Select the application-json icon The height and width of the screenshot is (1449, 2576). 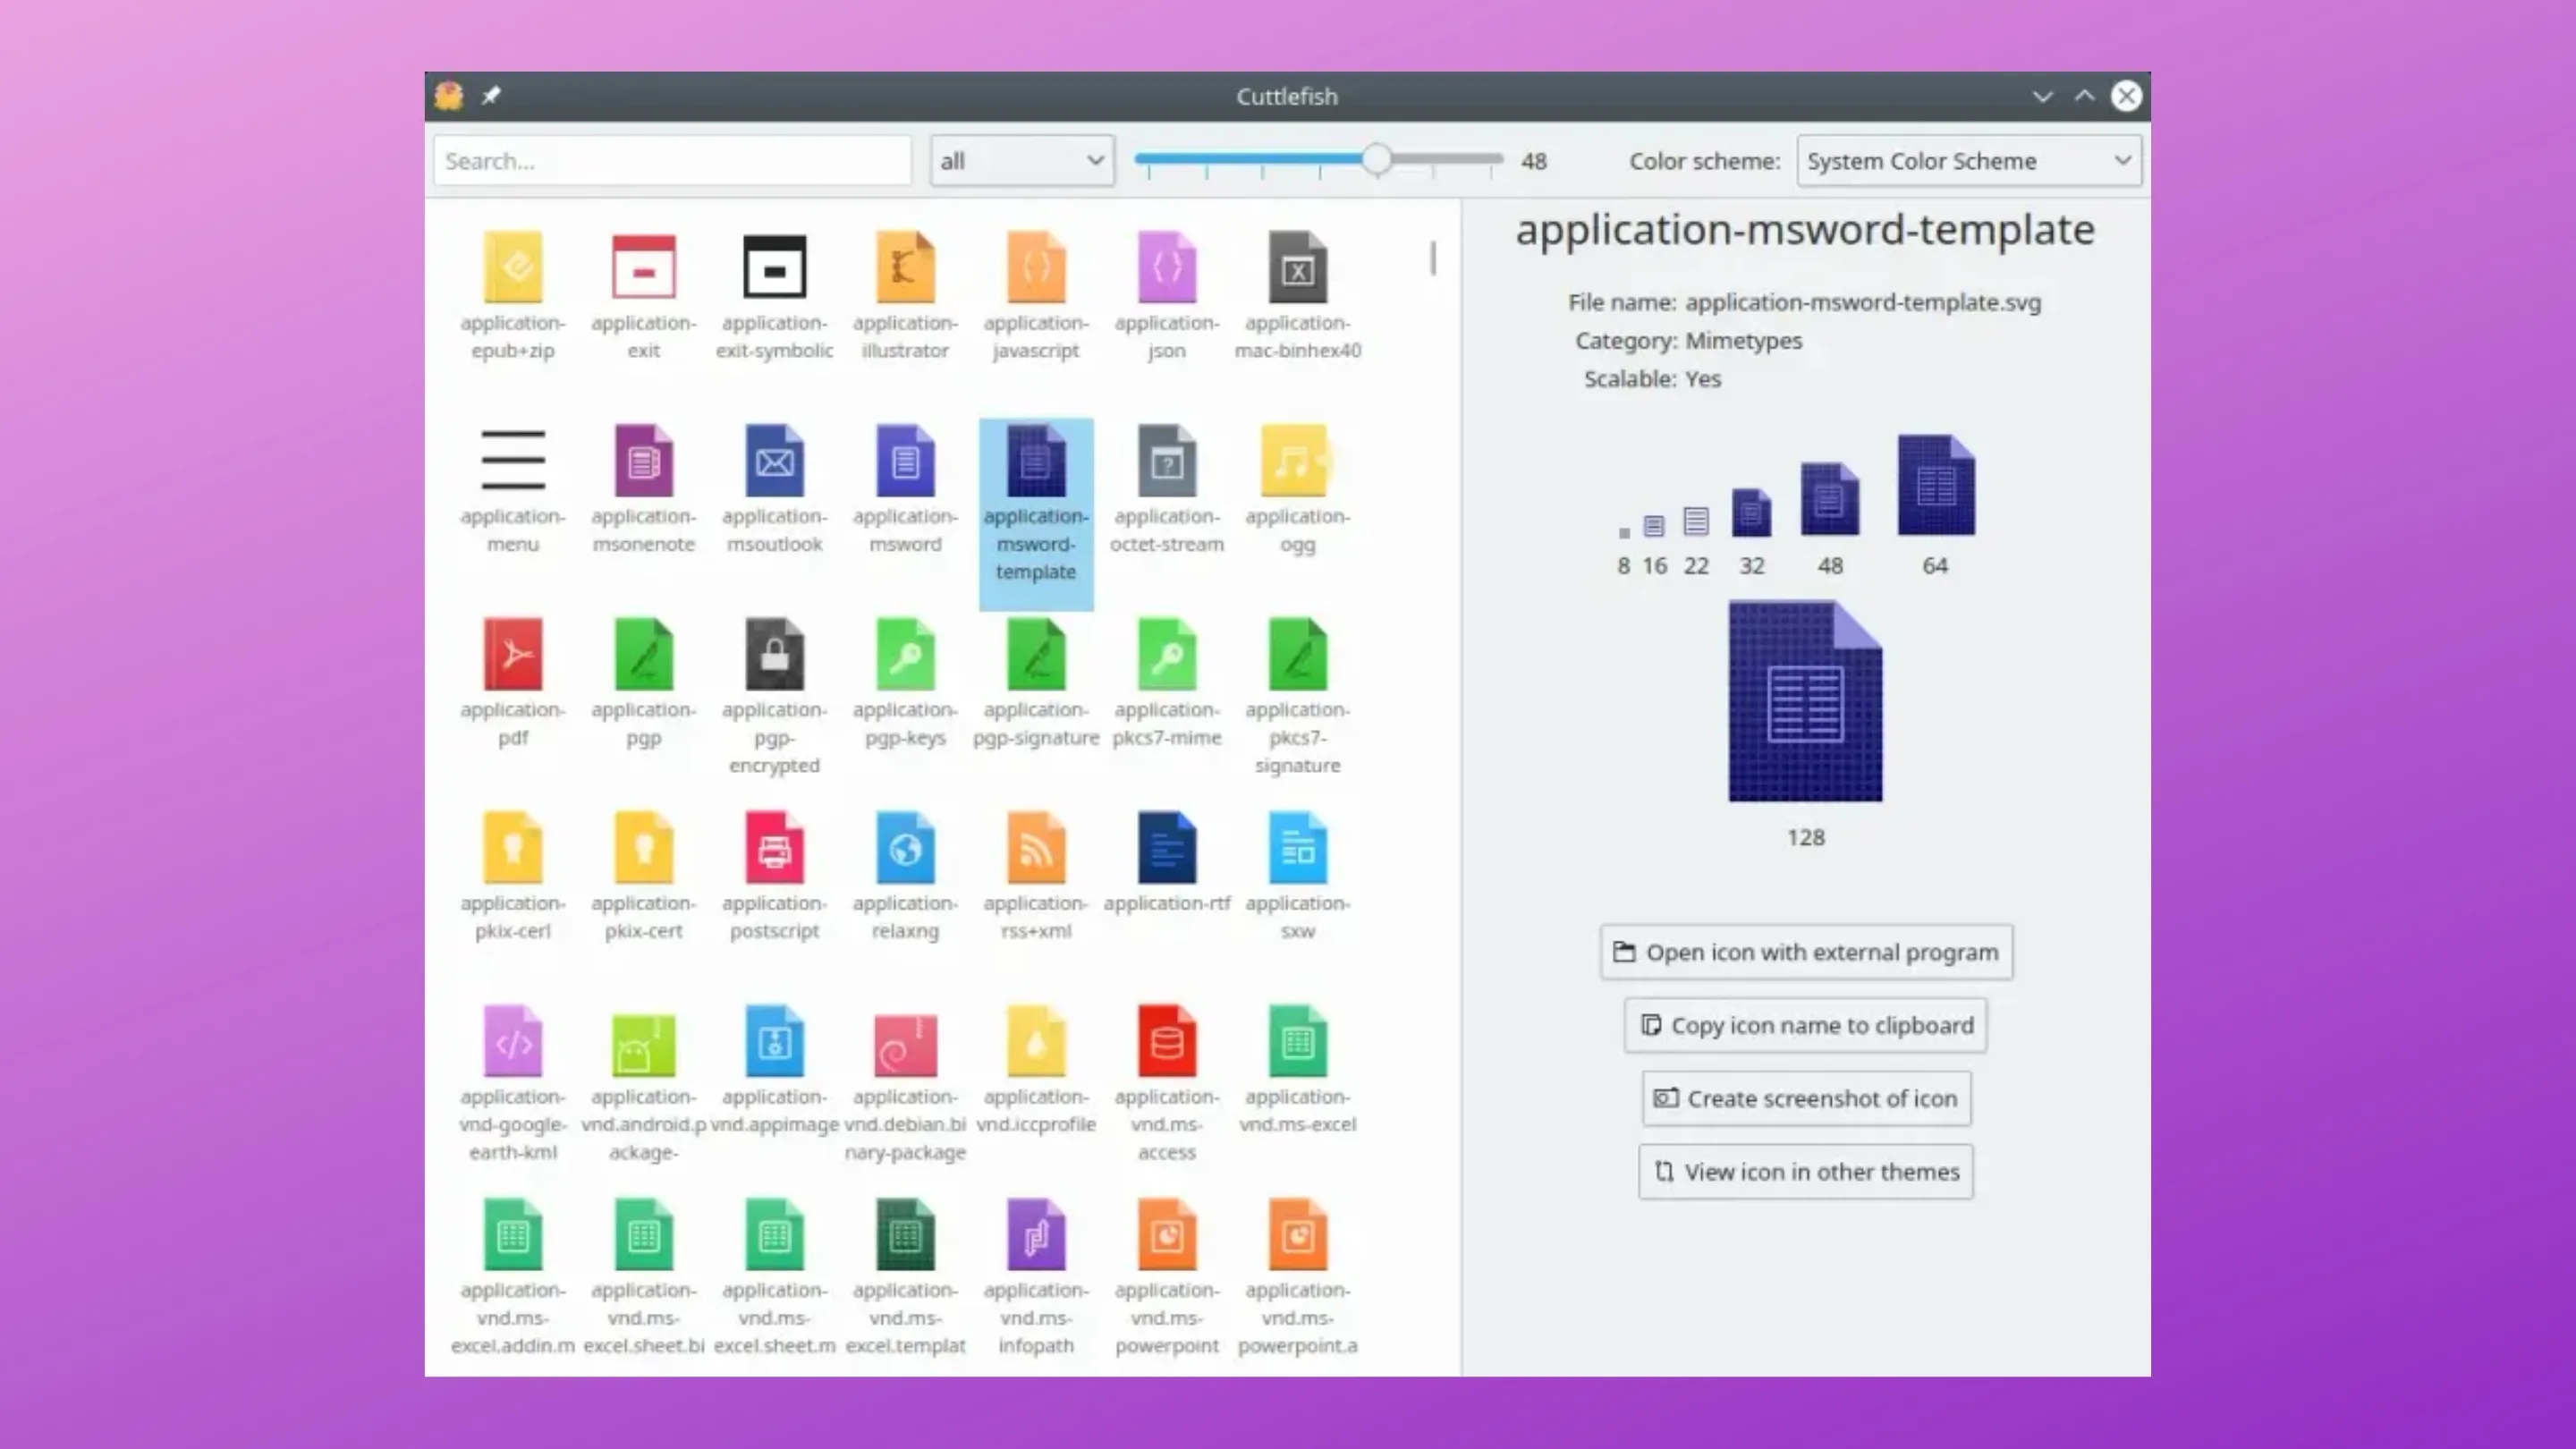(x=1167, y=267)
